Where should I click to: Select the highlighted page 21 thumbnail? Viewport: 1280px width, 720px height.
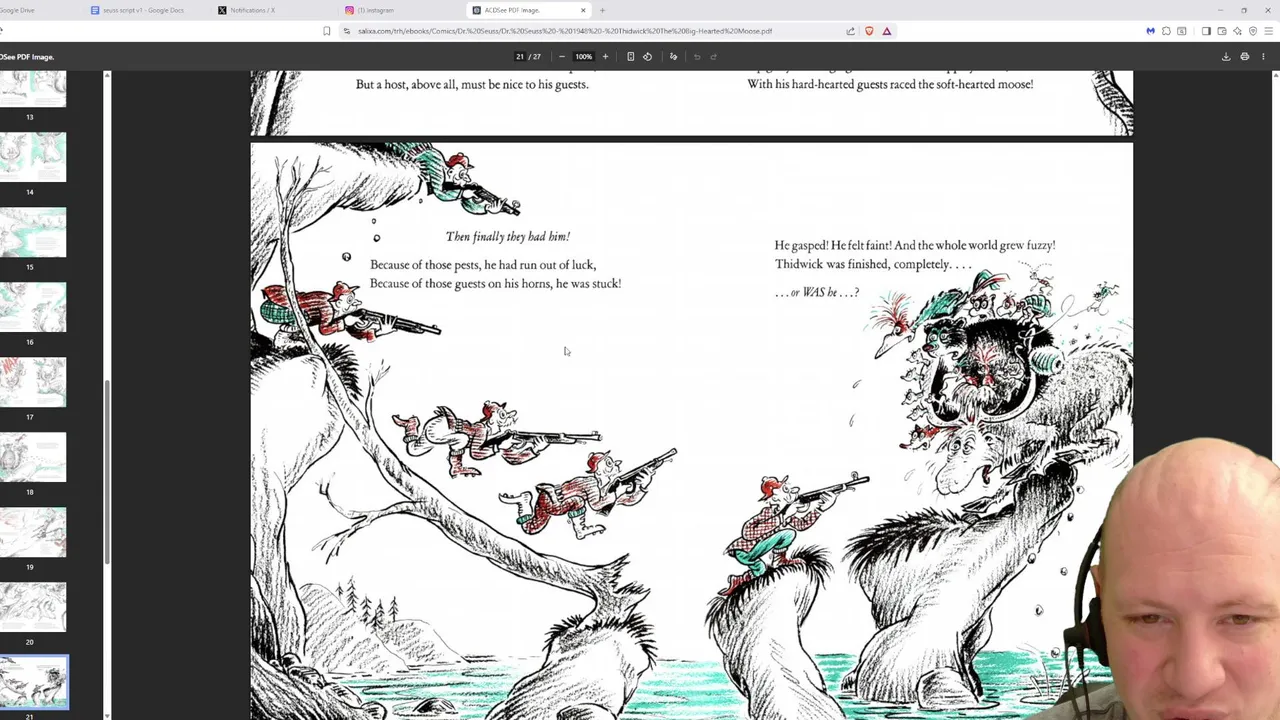pyautogui.click(x=33, y=682)
